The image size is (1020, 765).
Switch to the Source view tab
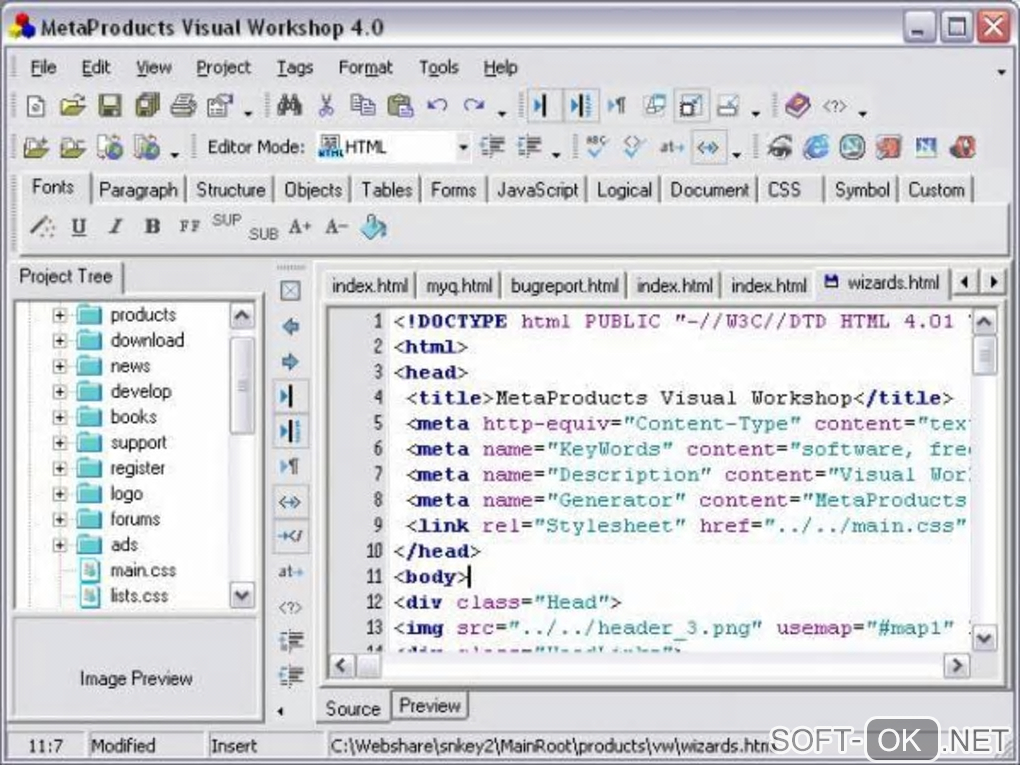tap(353, 708)
